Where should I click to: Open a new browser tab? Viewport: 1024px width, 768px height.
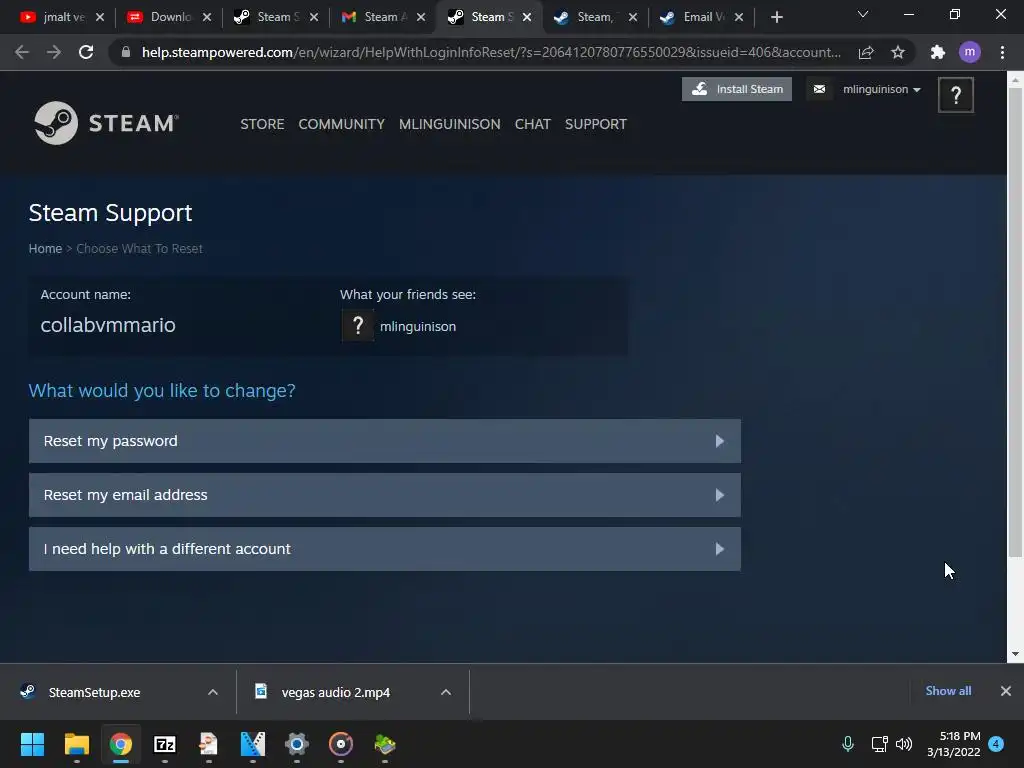click(776, 17)
